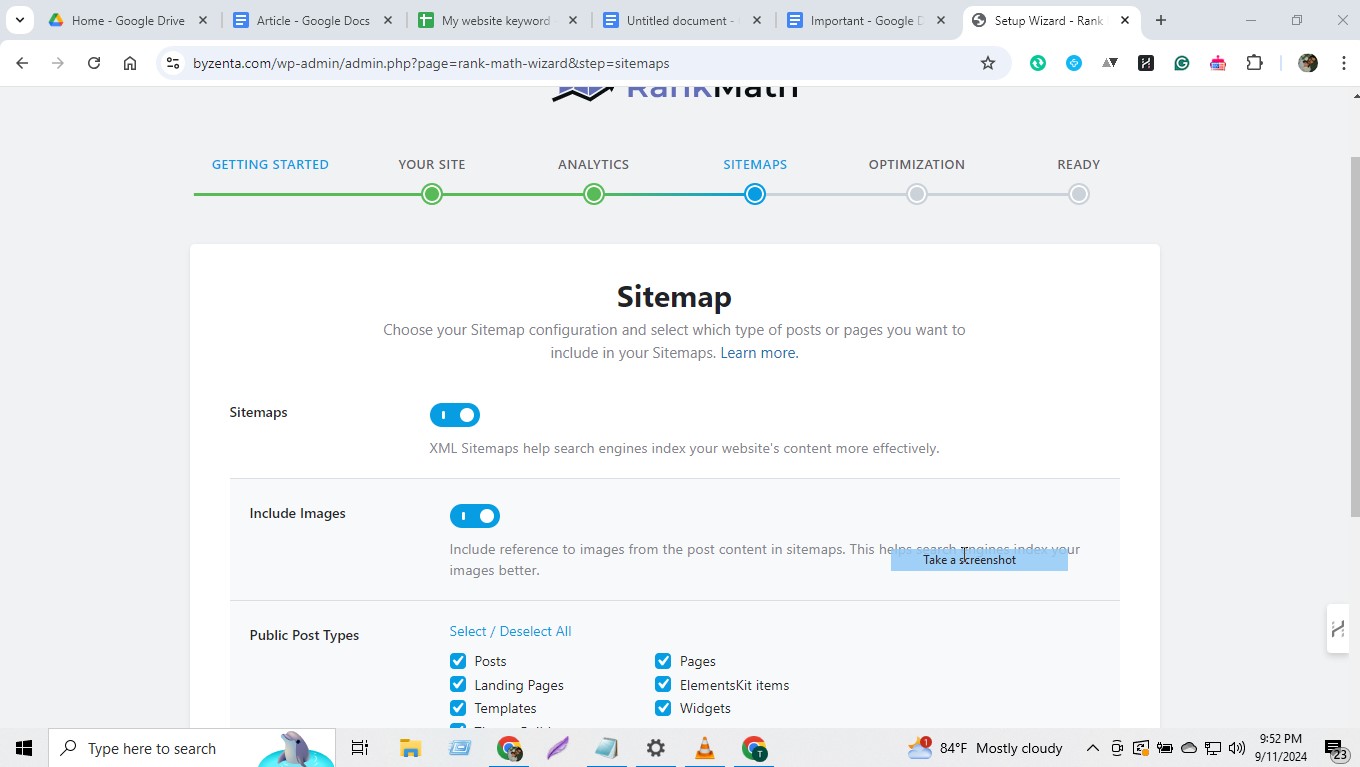Open Task View on taskbar
This screenshot has height=767, width=1360.
tap(360, 748)
